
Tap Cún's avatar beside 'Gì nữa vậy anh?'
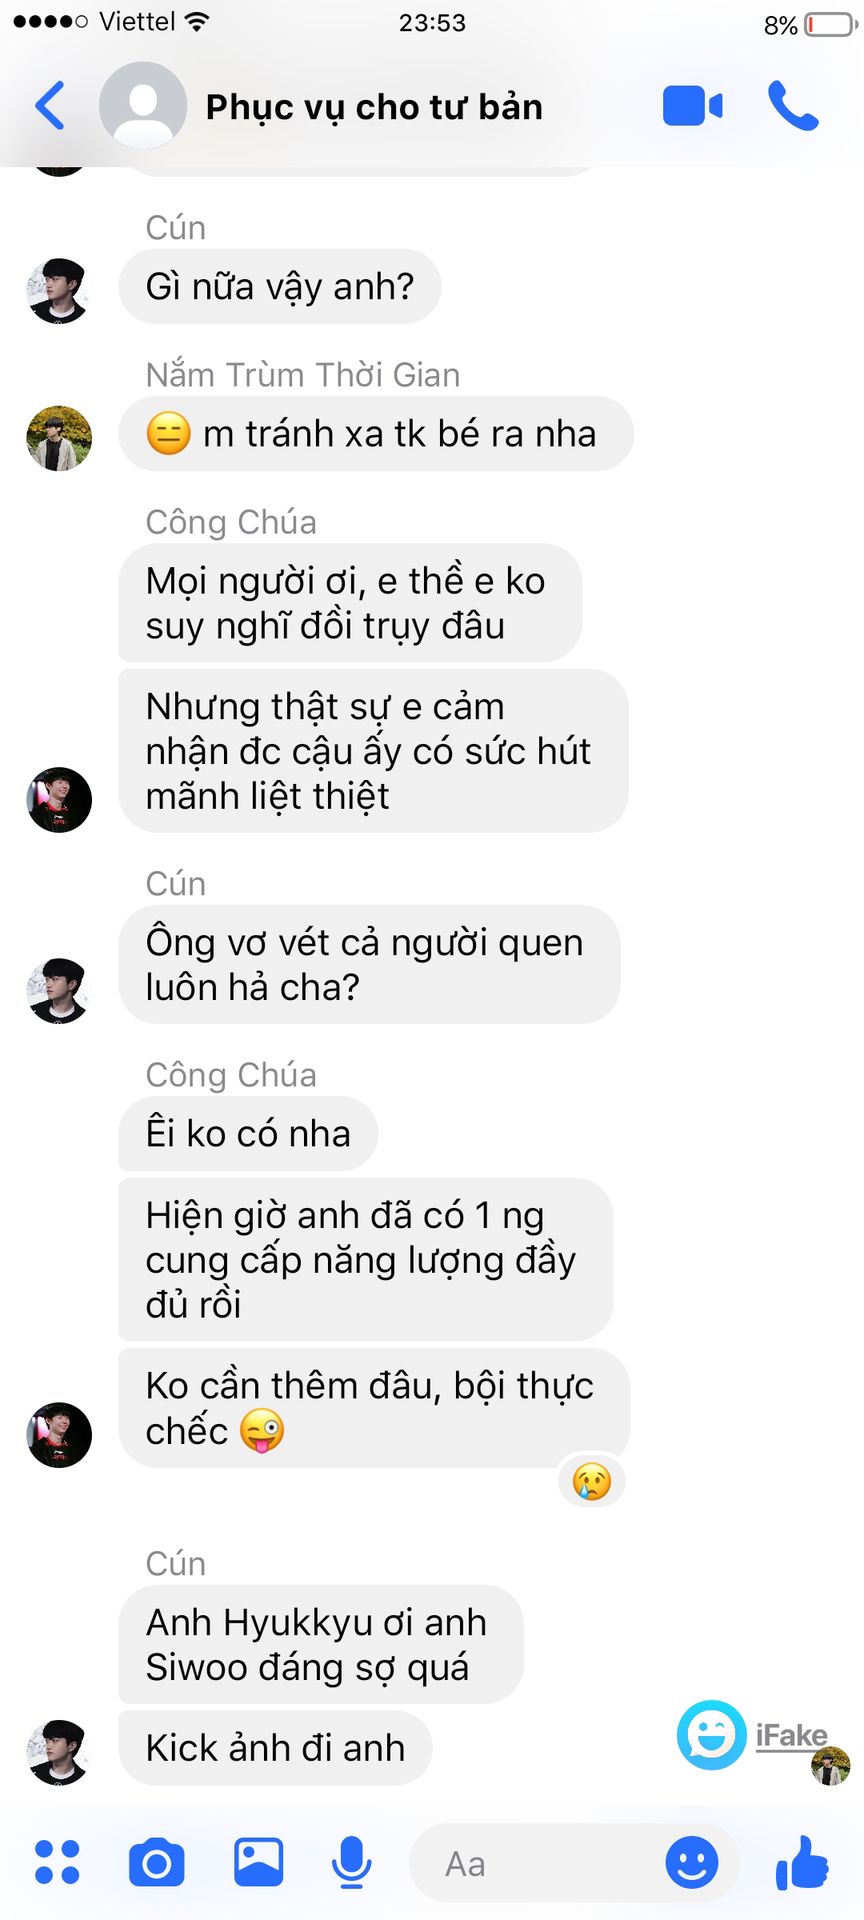coord(59,291)
